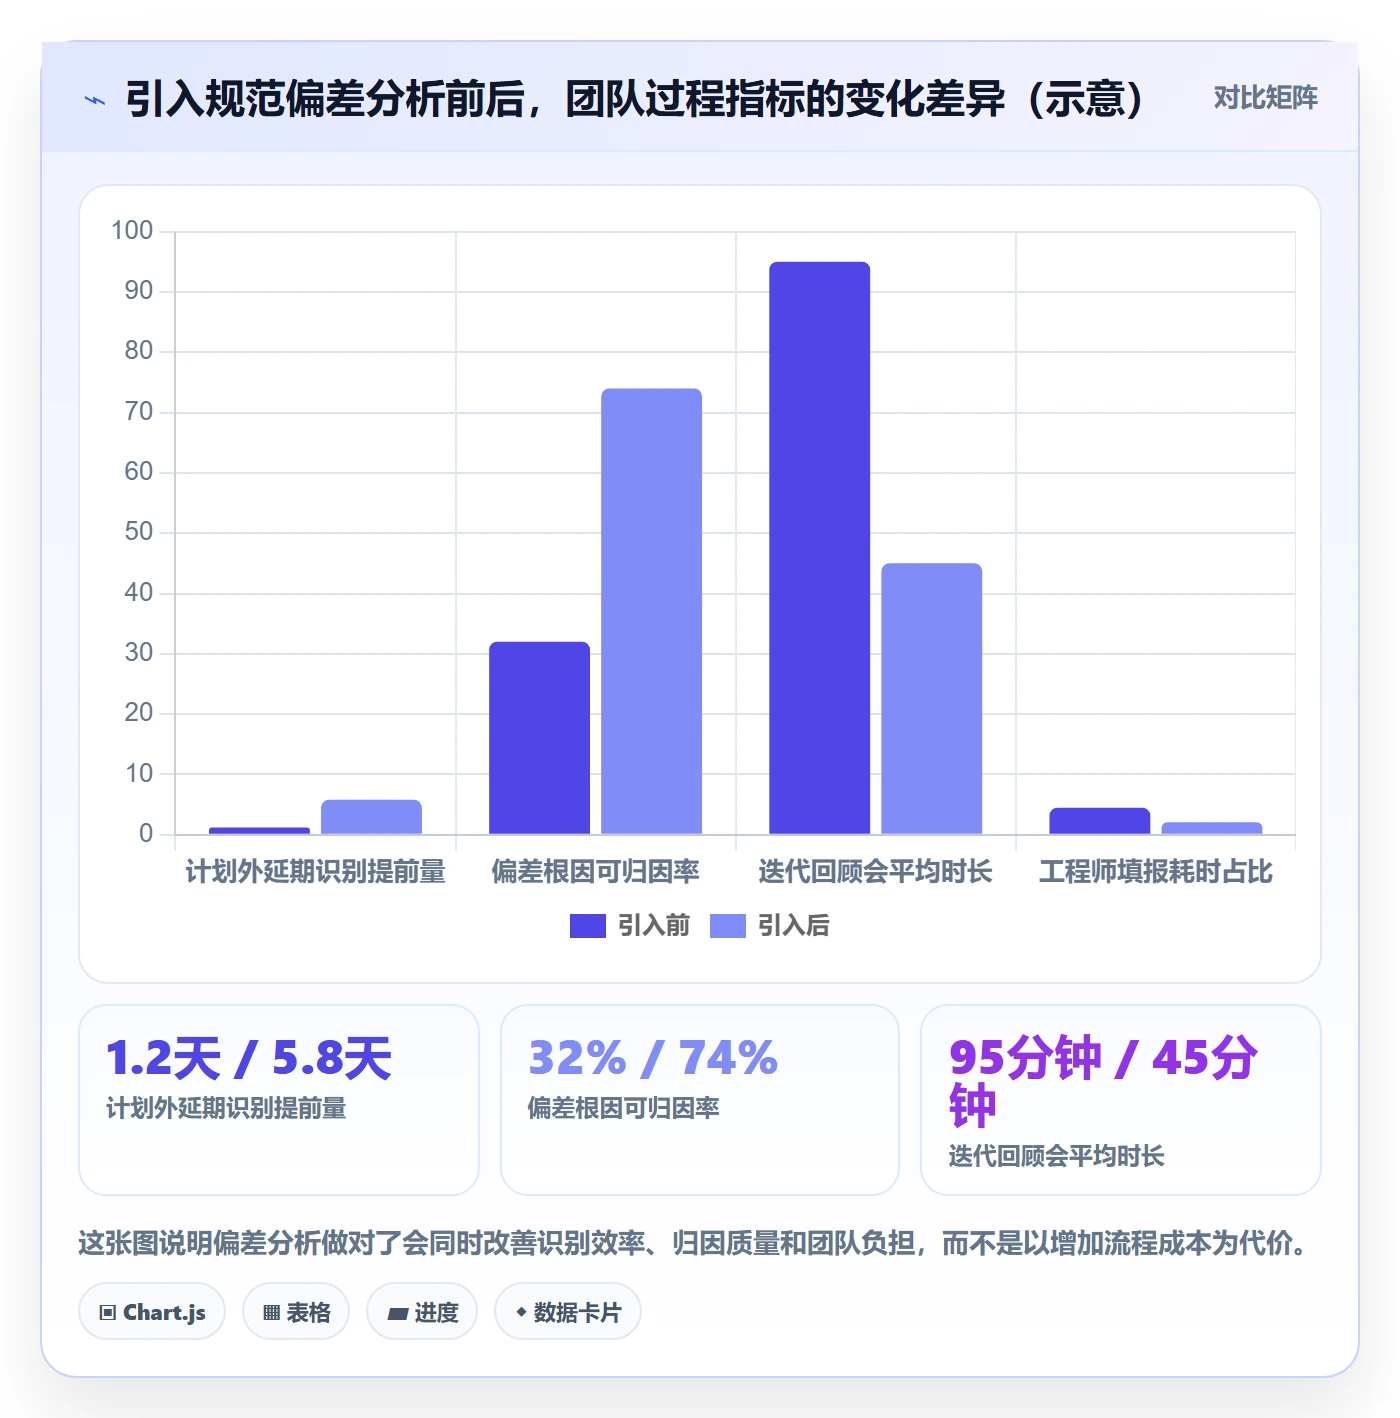Click the y-axis value 50
Screen dimensions: 1400x1418
click(x=139, y=532)
